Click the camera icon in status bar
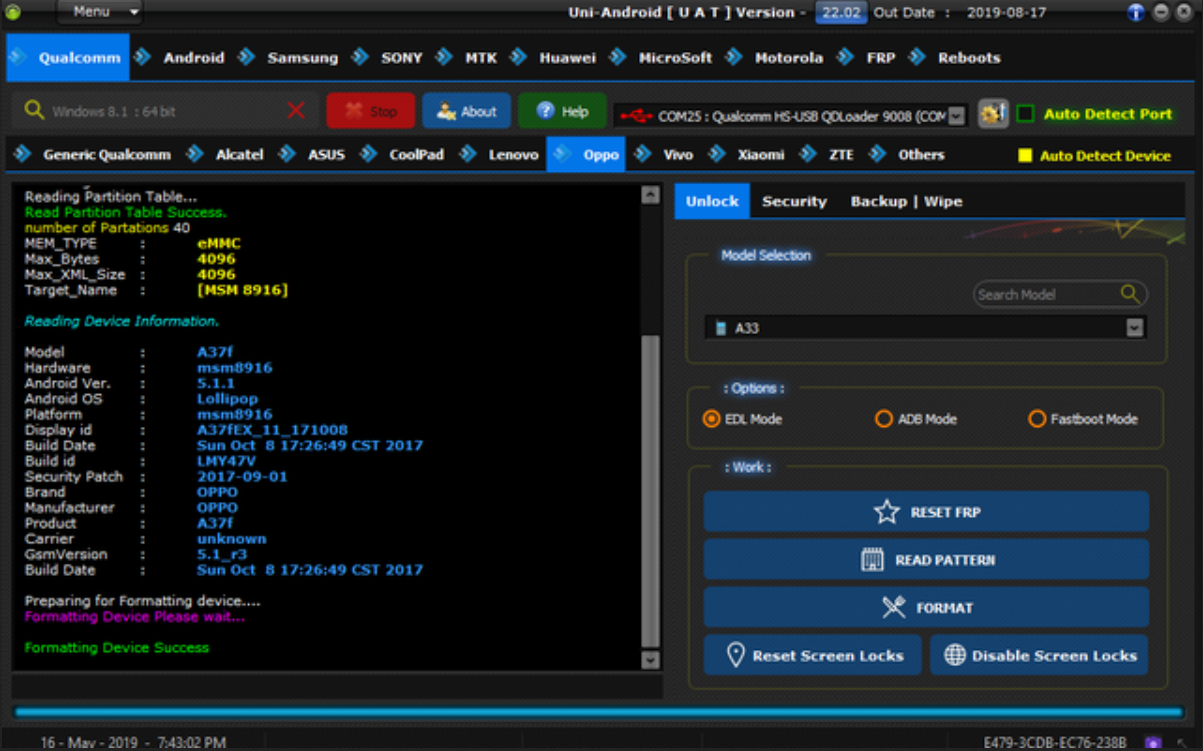 pyautogui.click(x=1153, y=743)
